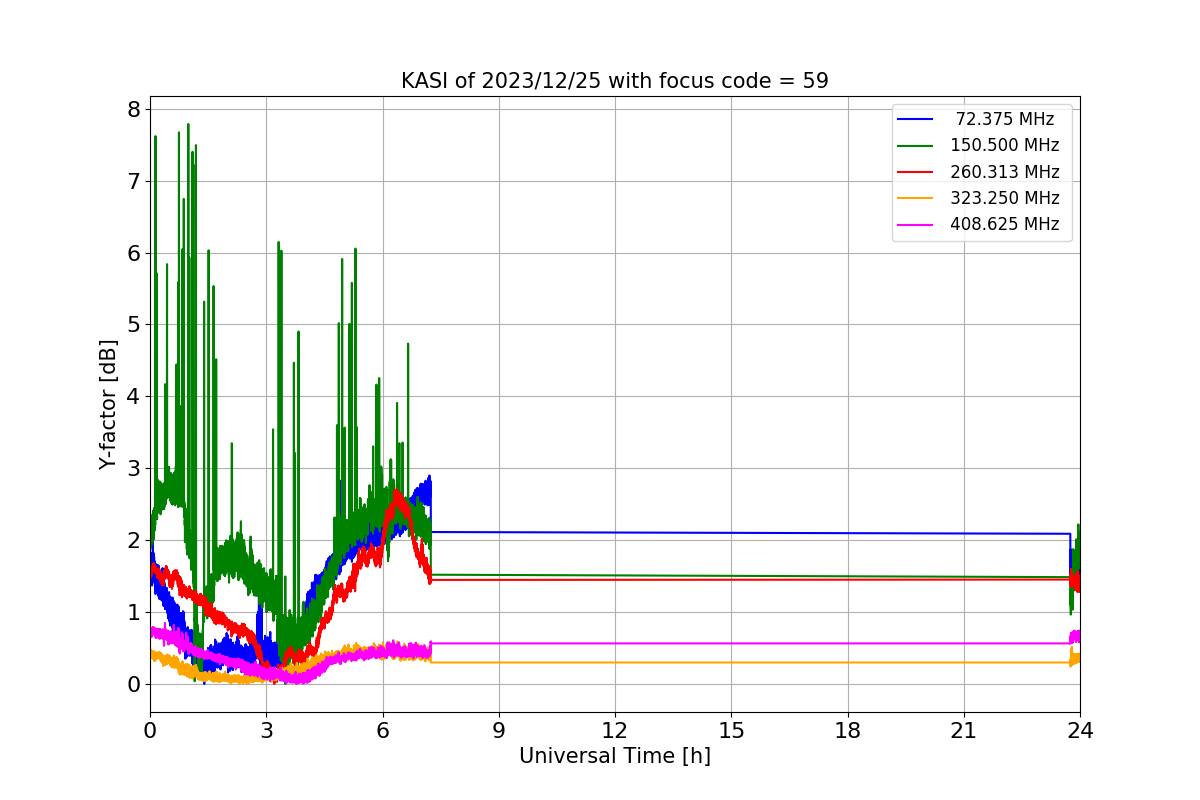Click the 'Universal Time [h]' axis label
This screenshot has width=1200, height=800.
pos(614,757)
